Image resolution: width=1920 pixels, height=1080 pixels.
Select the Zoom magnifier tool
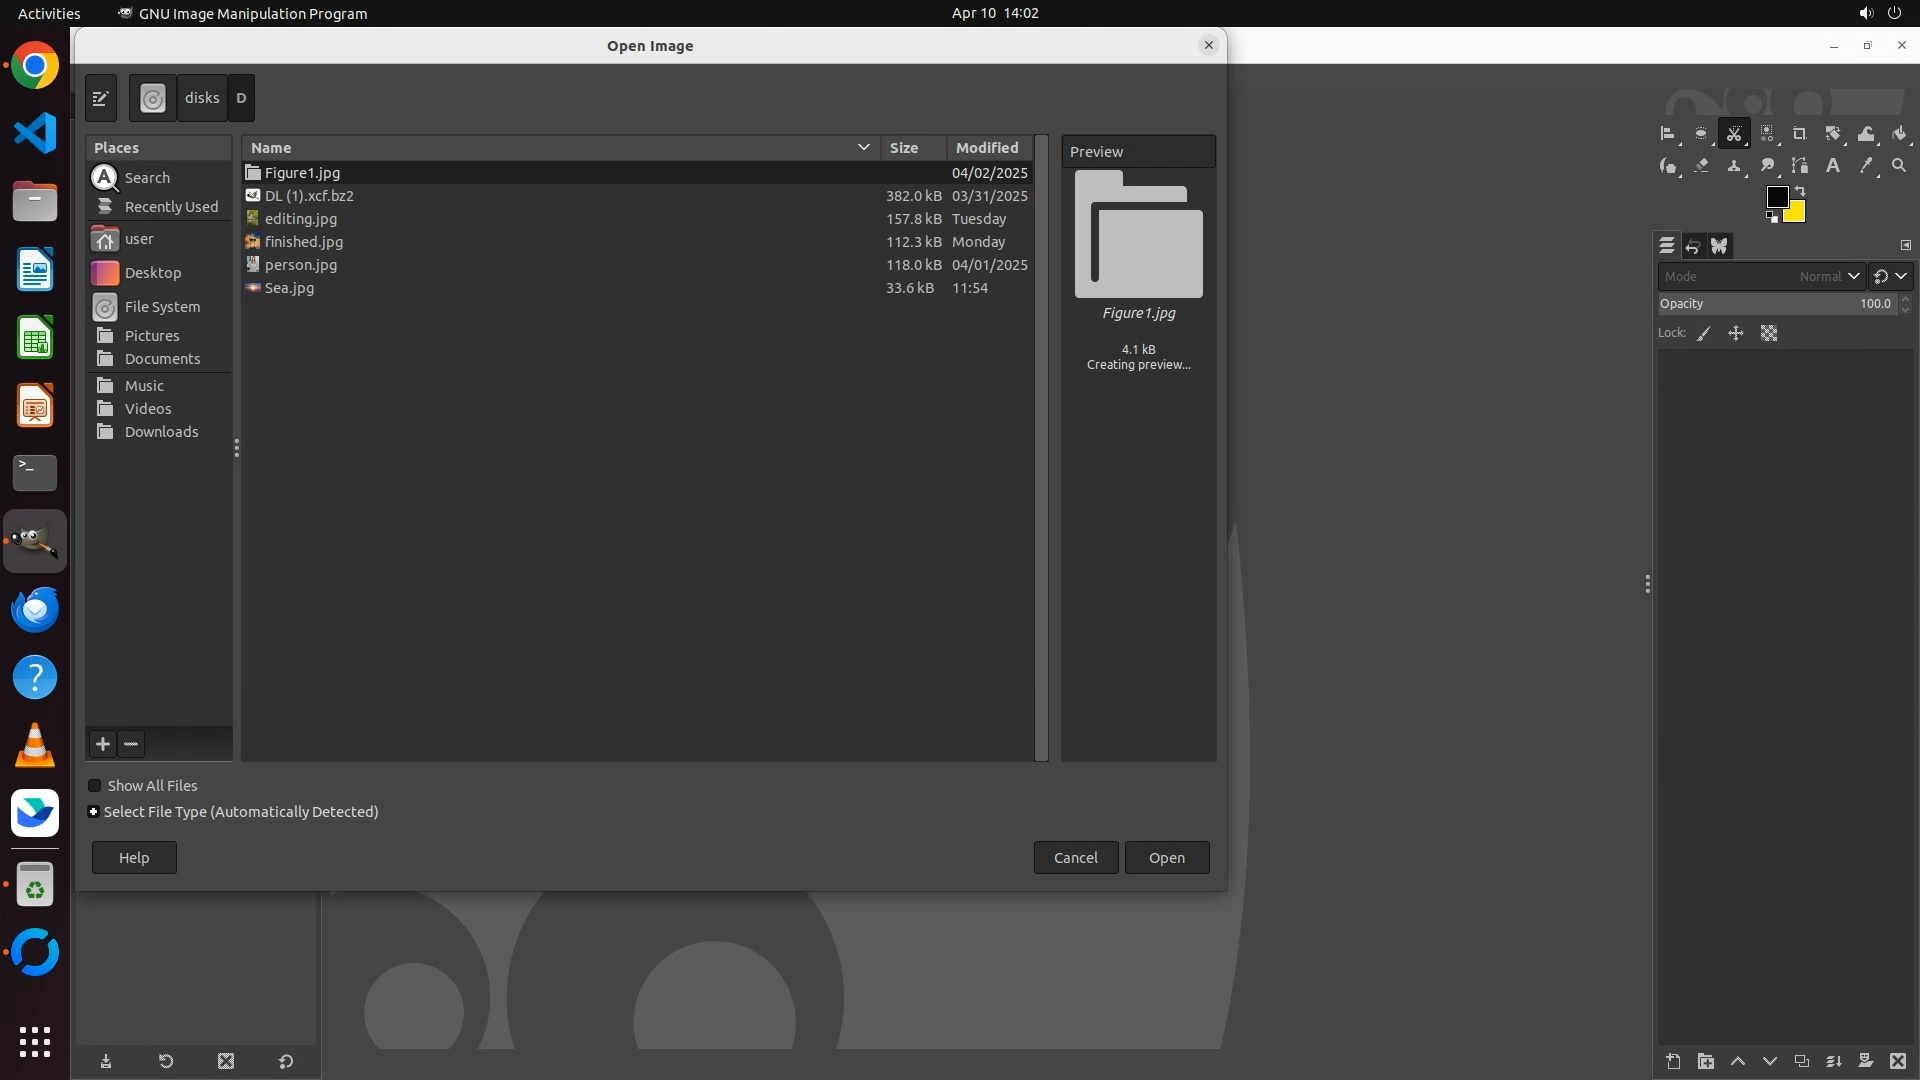tap(1899, 166)
